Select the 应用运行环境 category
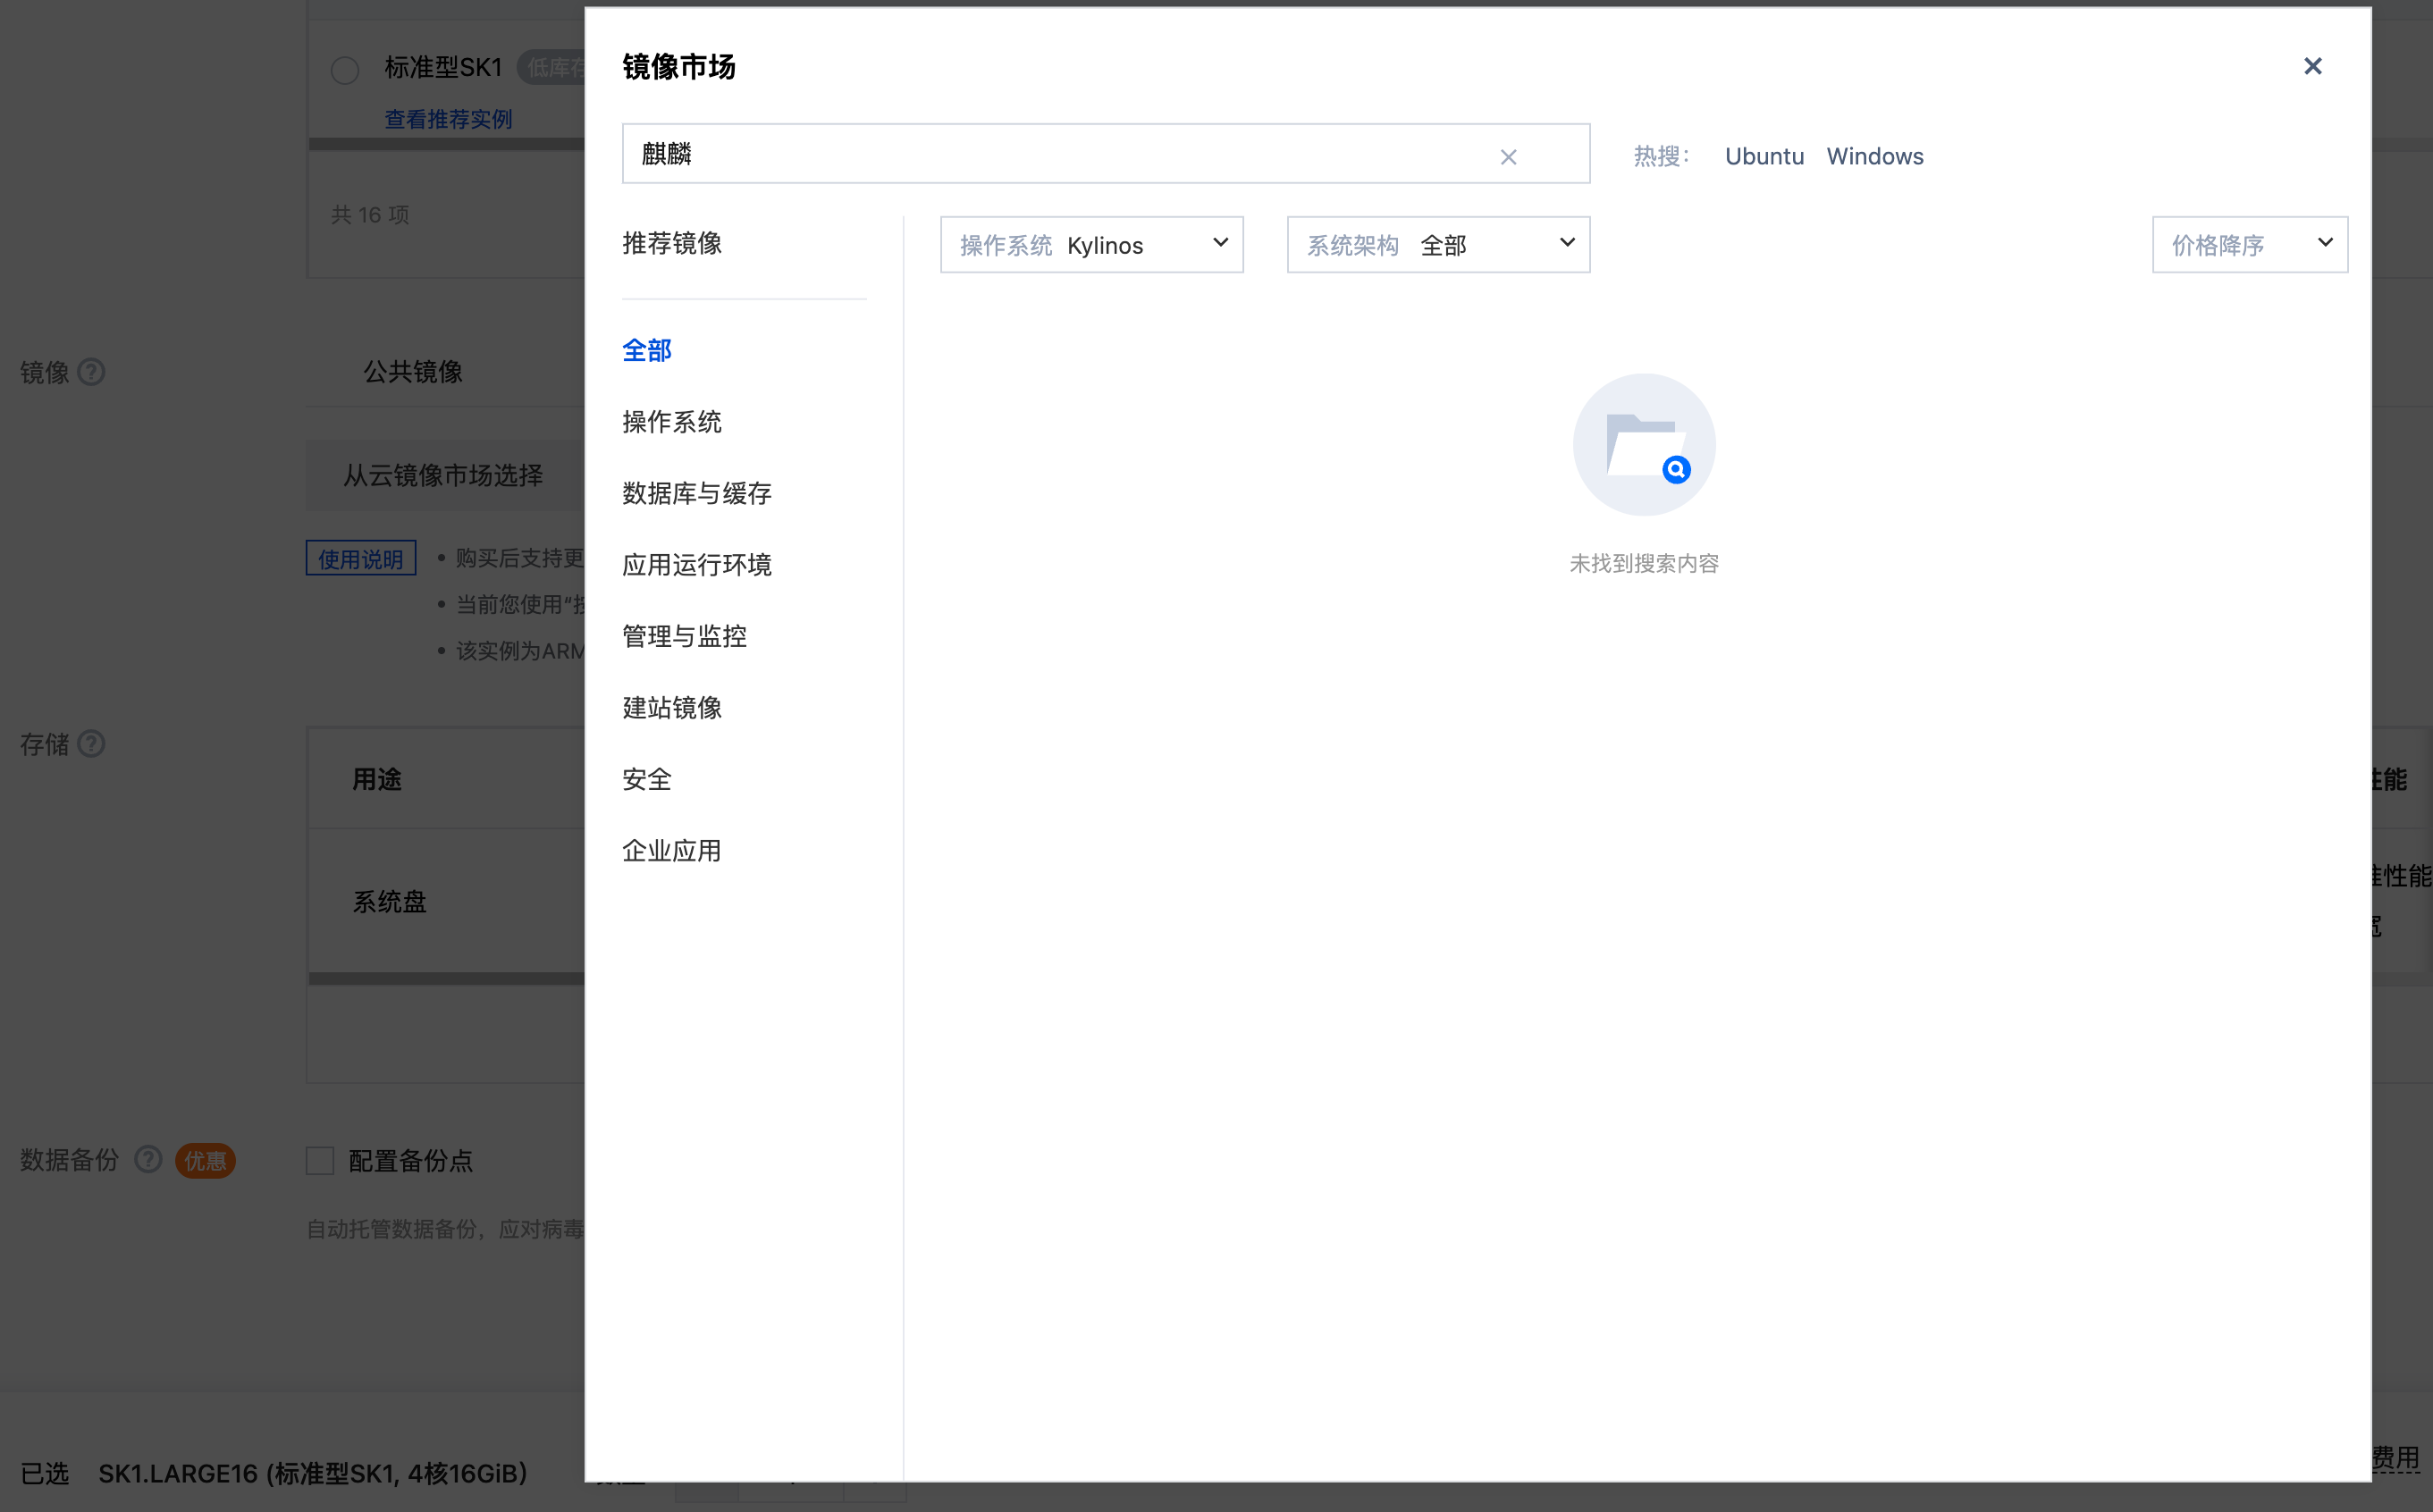Screen dimensions: 2433x1512 pyautogui.click(x=697, y=565)
